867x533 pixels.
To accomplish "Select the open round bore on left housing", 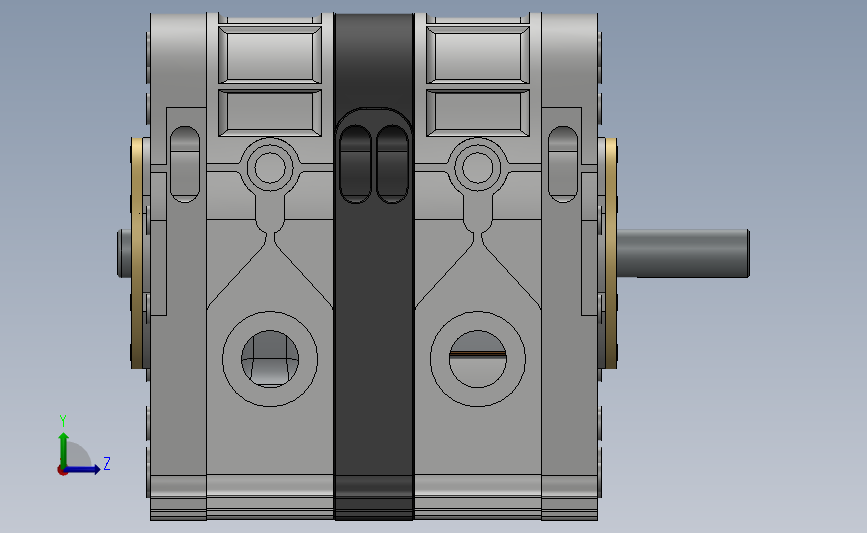I will (270, 359).
